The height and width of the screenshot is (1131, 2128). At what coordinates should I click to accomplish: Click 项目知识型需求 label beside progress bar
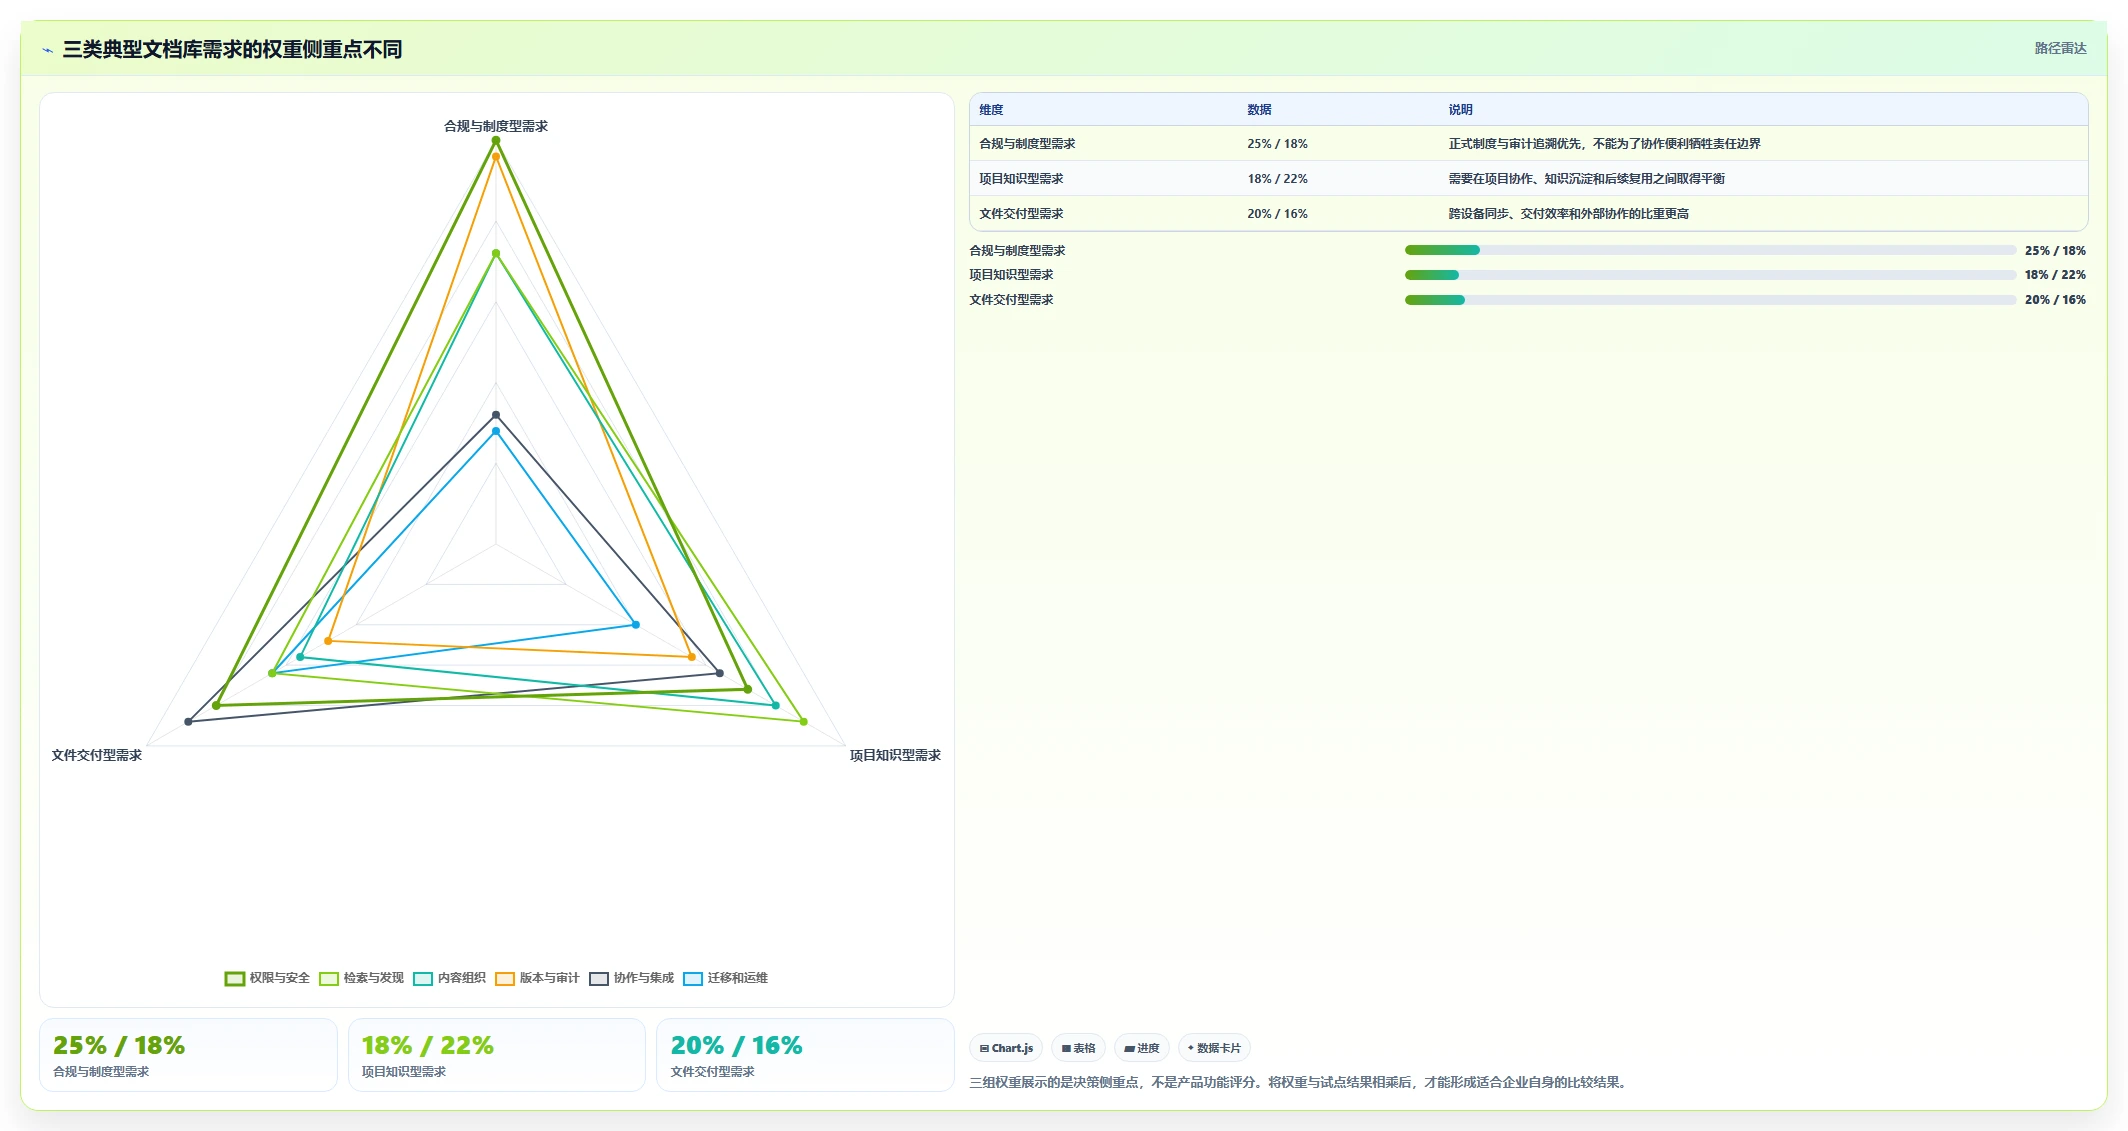coord(1011,275)
